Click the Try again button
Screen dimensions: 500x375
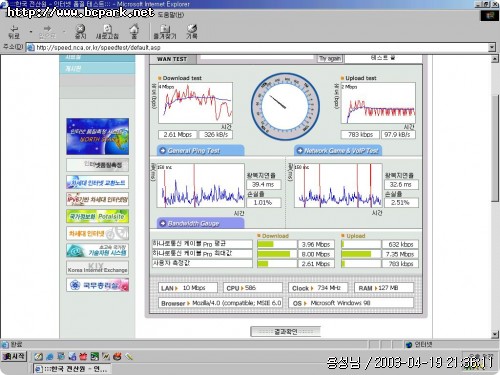(x=330, y=59)
